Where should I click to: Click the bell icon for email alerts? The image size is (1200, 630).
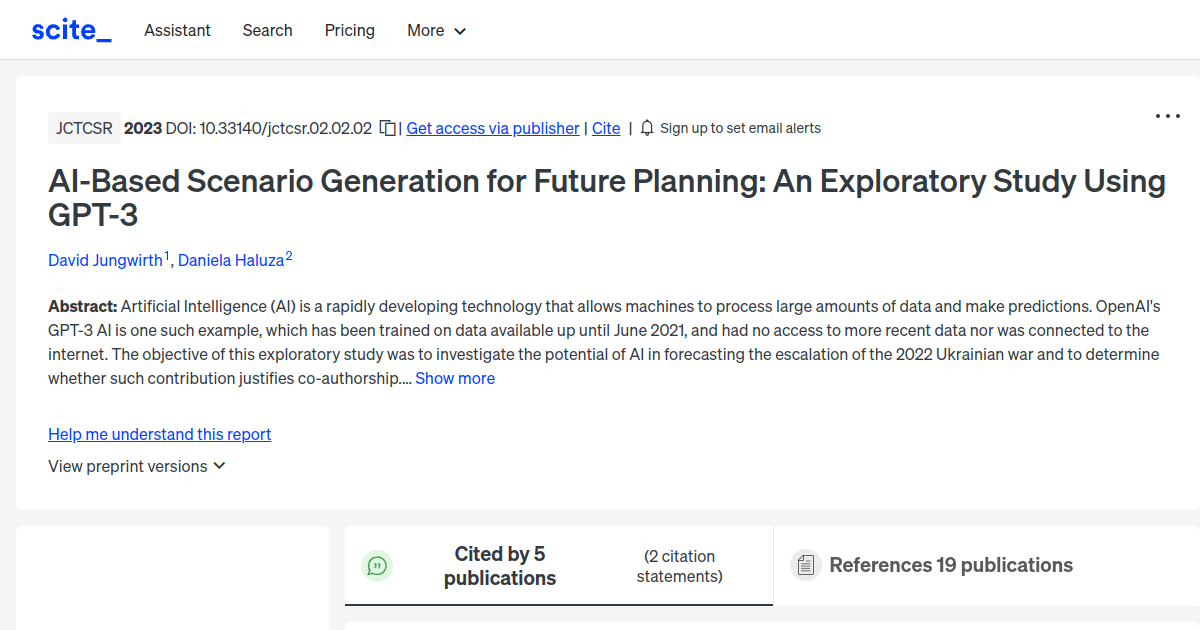[x=647, y=128]
